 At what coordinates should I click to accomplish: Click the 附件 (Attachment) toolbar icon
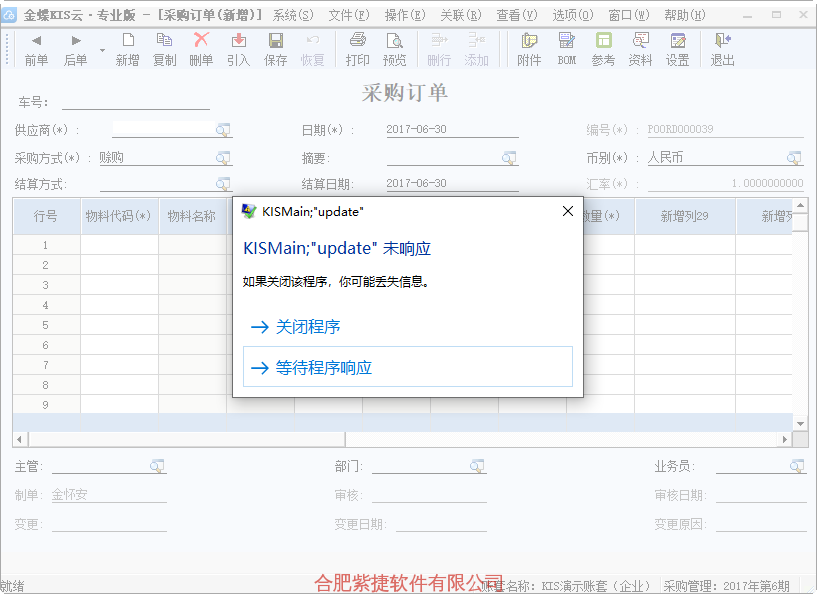pos(529,48)
